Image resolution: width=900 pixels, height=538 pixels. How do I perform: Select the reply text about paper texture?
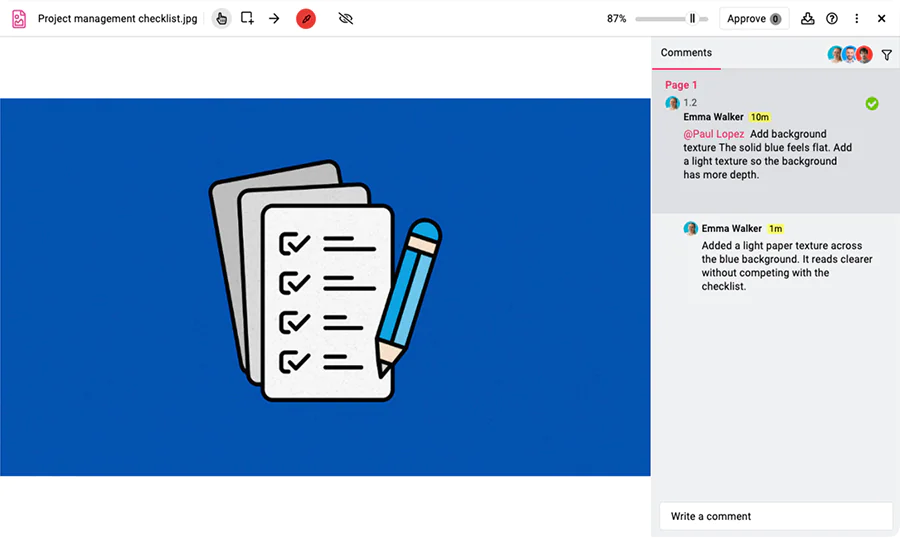pos(786,266)
